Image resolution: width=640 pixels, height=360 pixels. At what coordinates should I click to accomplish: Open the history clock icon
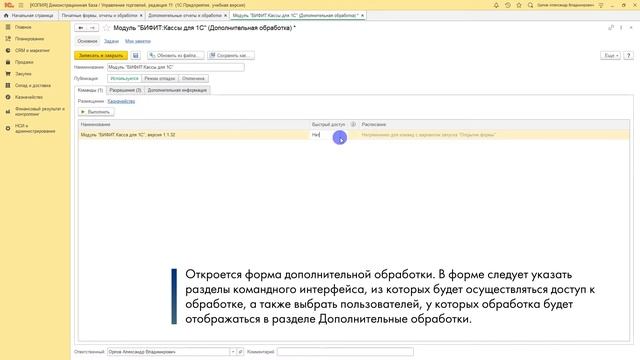pyautogui.click(x=507, y=5)
